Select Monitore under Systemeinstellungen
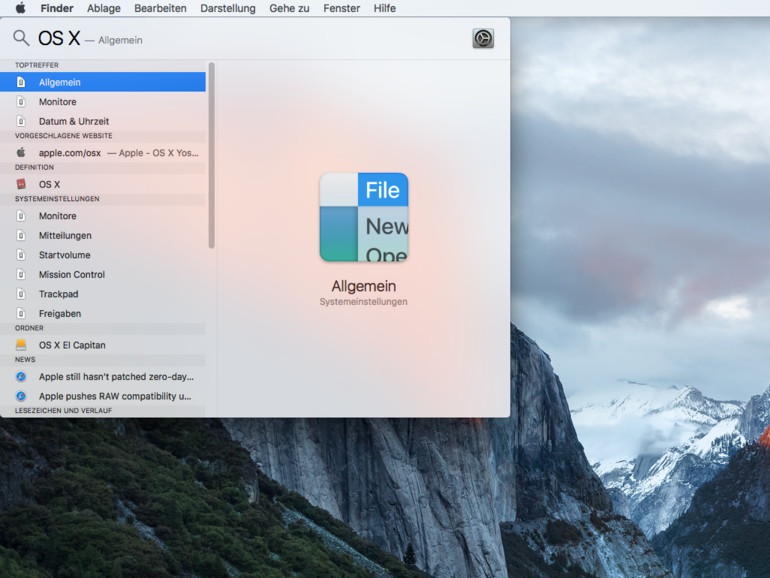Image resolution: width=770 pixels, height=578 pixels. 103,216
